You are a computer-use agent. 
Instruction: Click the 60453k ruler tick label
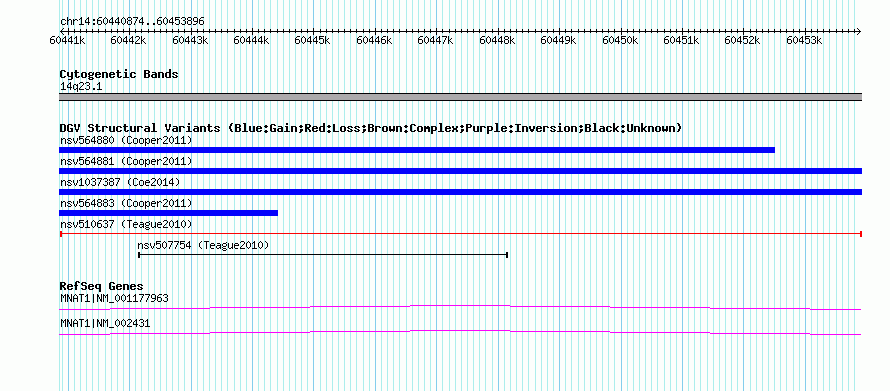pos(804,40)
